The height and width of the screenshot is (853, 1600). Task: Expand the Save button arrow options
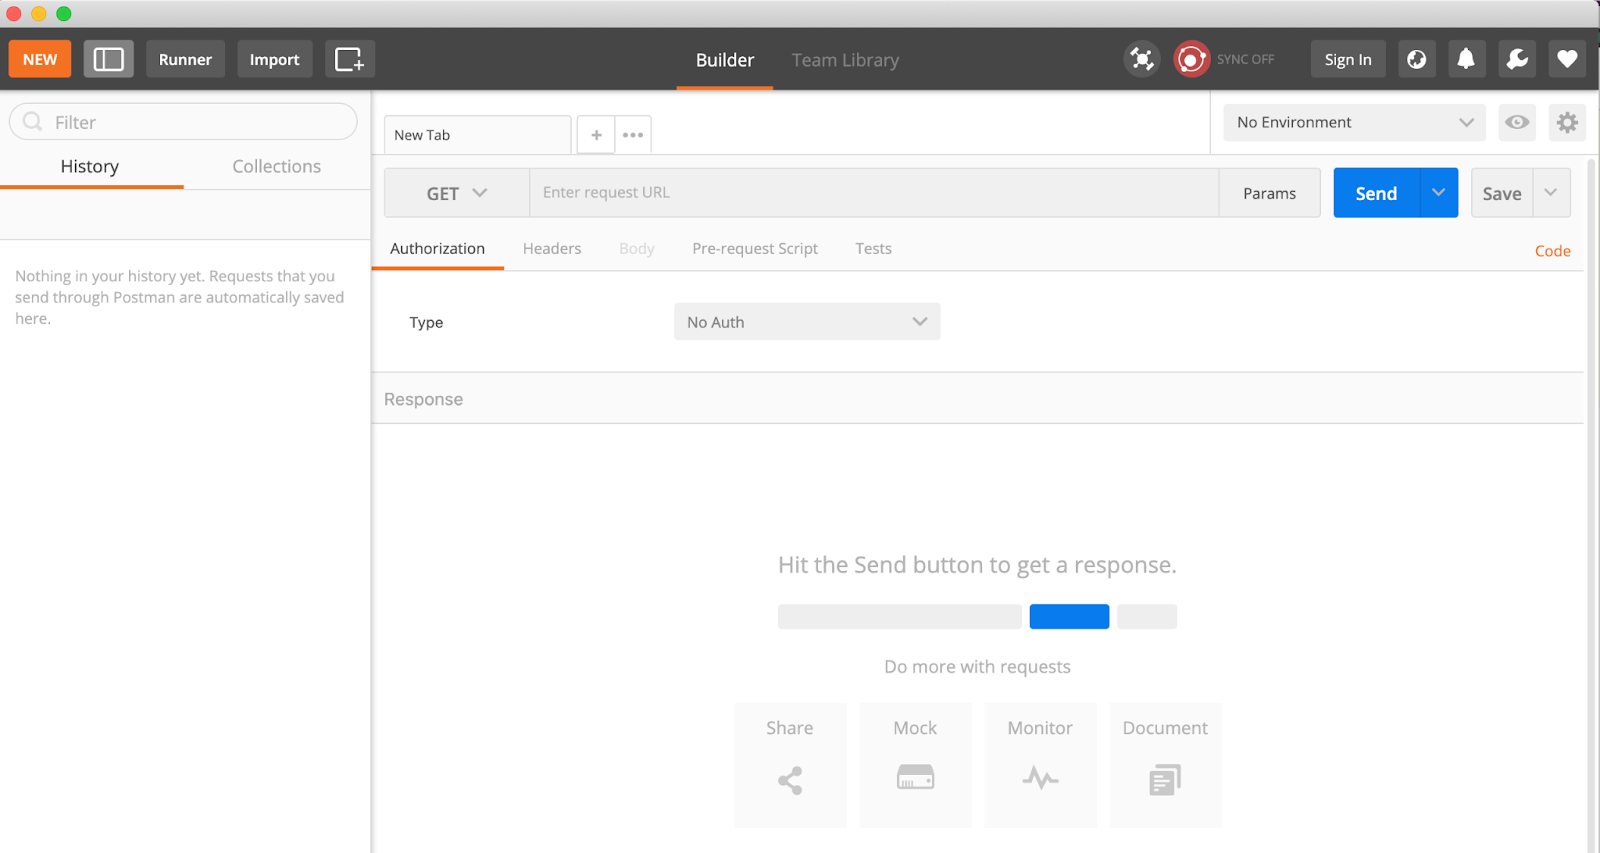tap(1551, 193)
